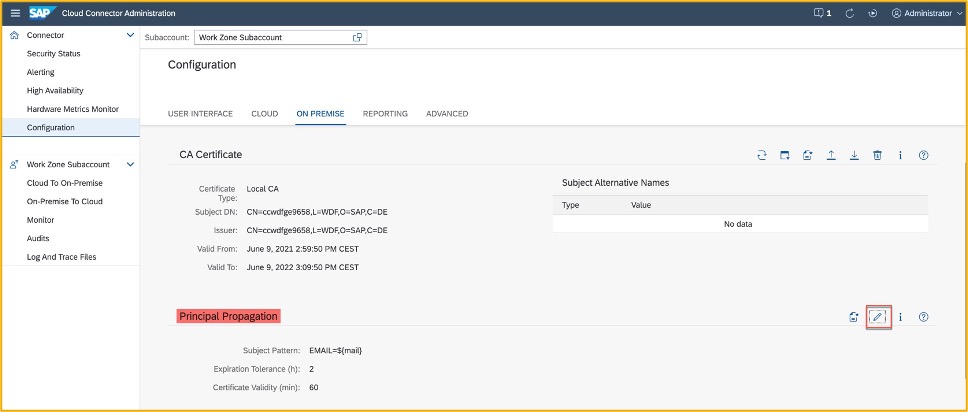Click the Valid To date June 9, 2022

302,267
